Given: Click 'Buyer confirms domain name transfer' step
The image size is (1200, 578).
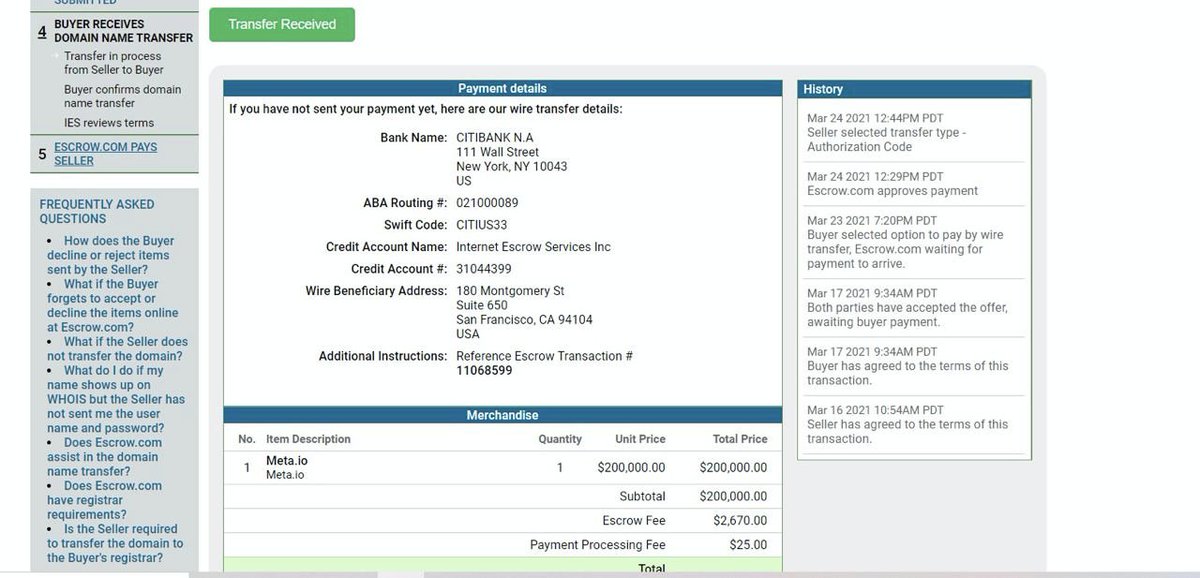Looking at the screenshot, I should [x=123, y=96].
